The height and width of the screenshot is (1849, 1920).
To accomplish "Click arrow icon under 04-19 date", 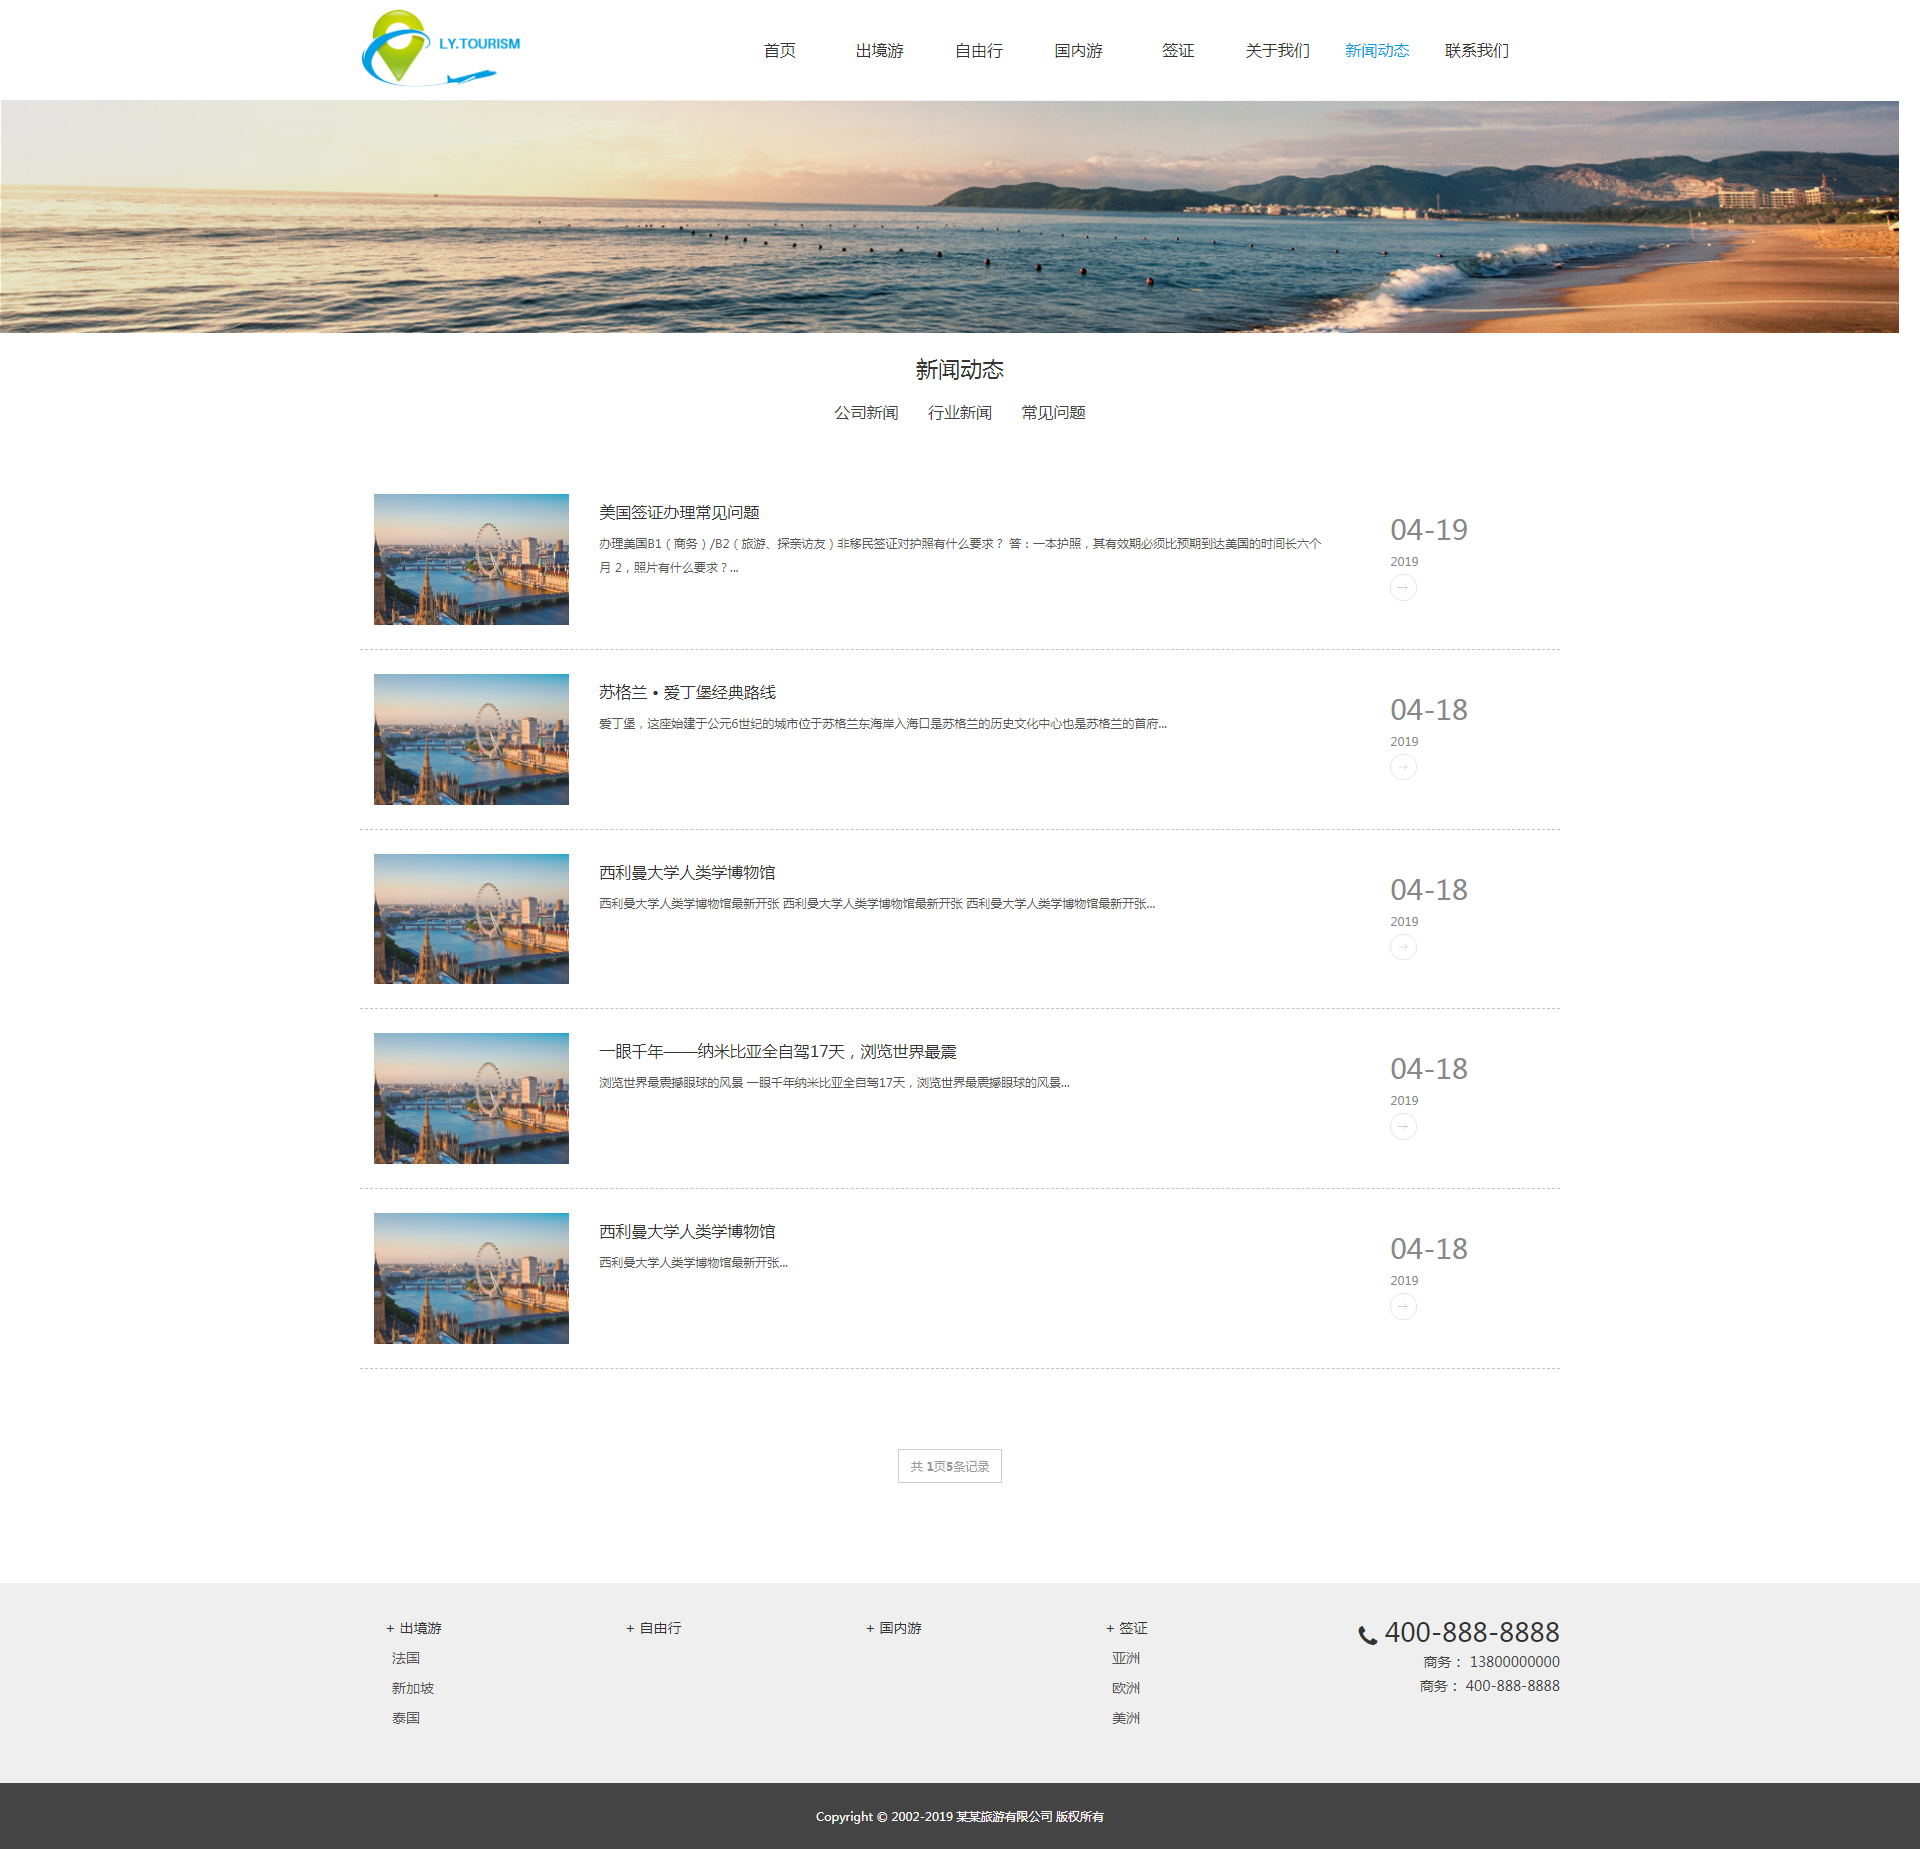I will pyautogui.click(x=1403, y=588).
